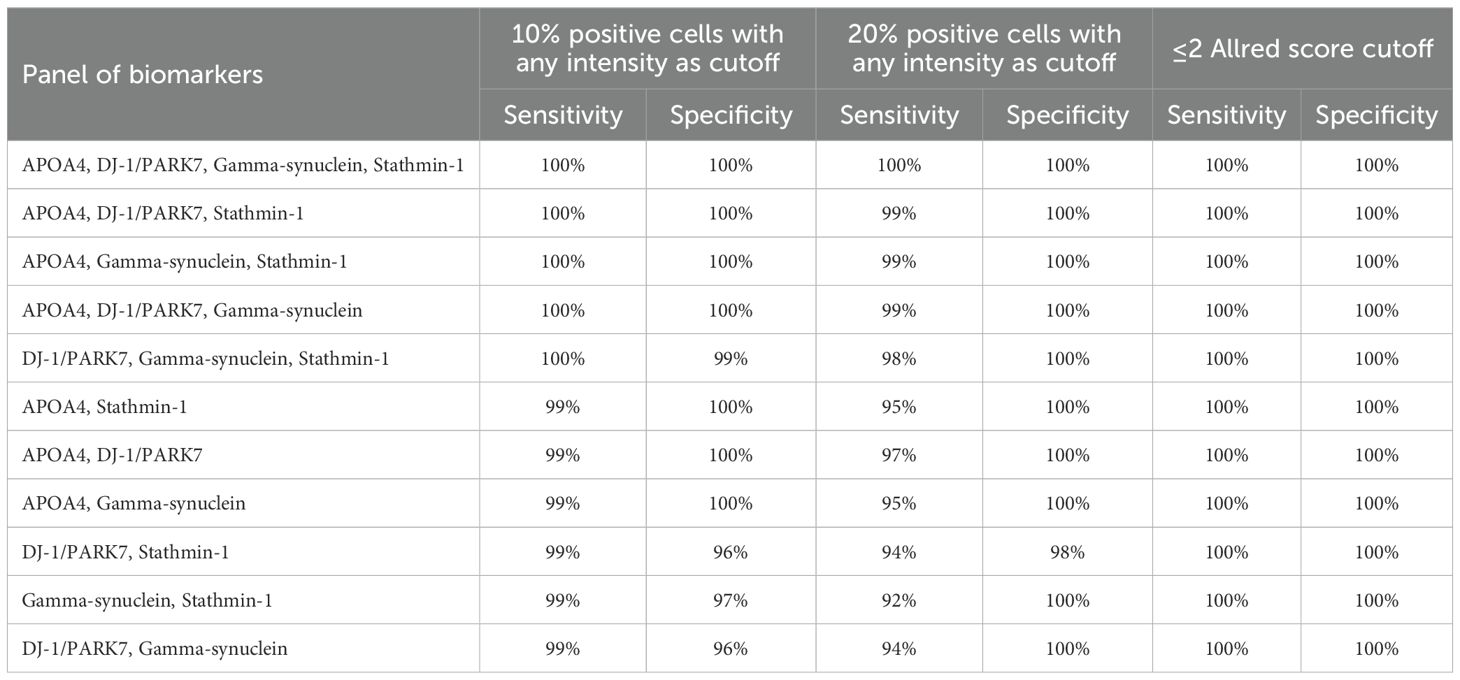
Task: Select 'DJ-1/PARK7, Gamma-synuclein, Stathmin-1' row label
Action: (x=205, y=358)
